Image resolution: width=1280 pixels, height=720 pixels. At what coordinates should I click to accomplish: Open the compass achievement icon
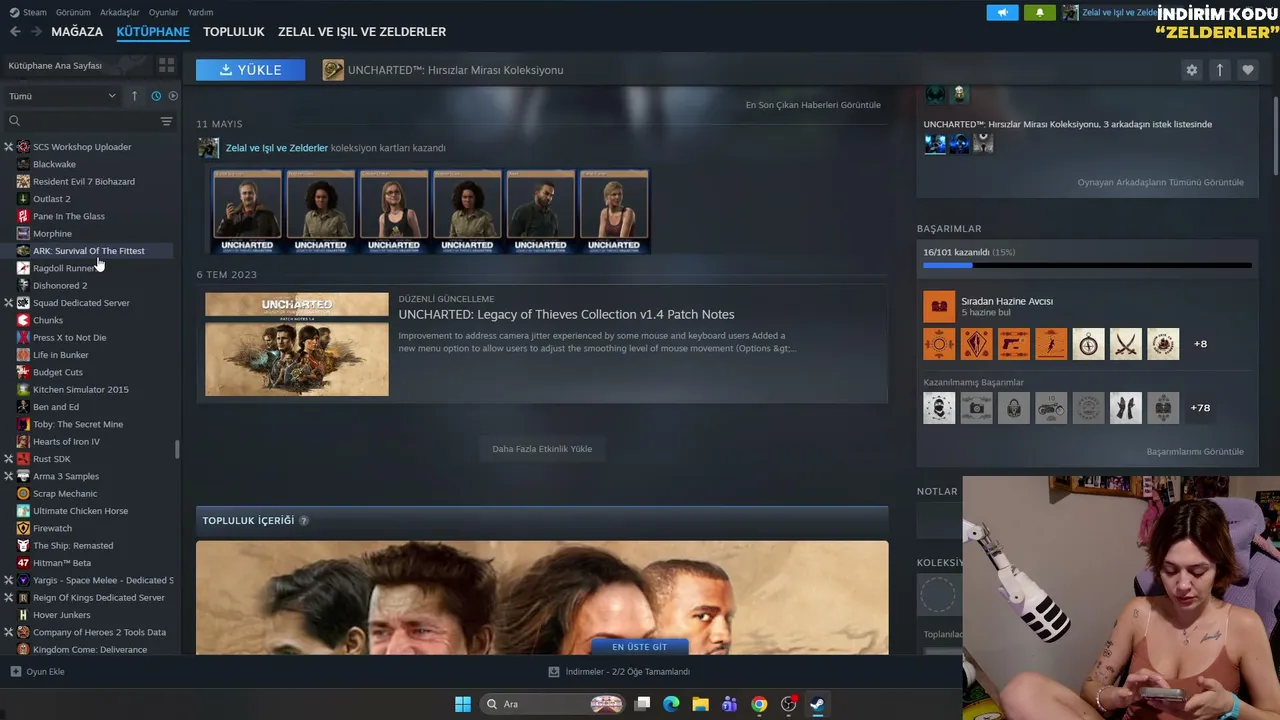point(1088,344)
